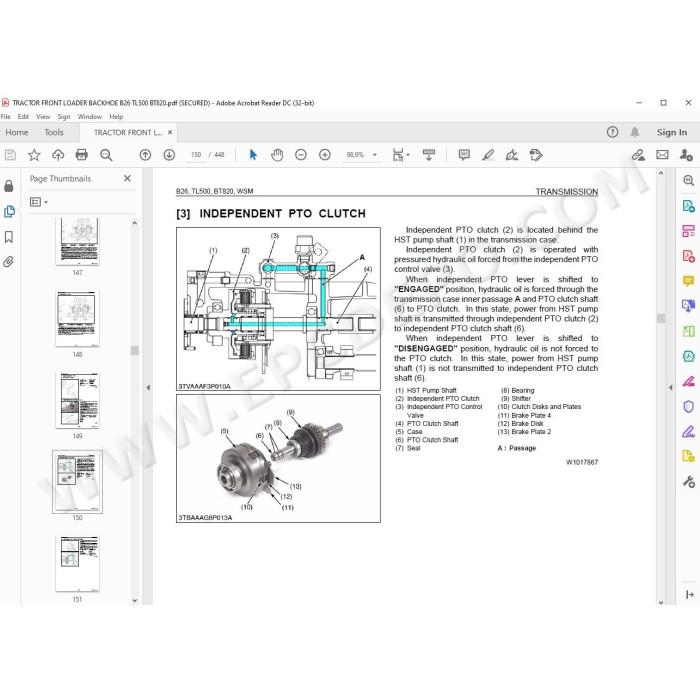The height and width of the screenshot is (700, 700).
Task: Open the zoom percentage dropdown
Action: pos(375,155)
